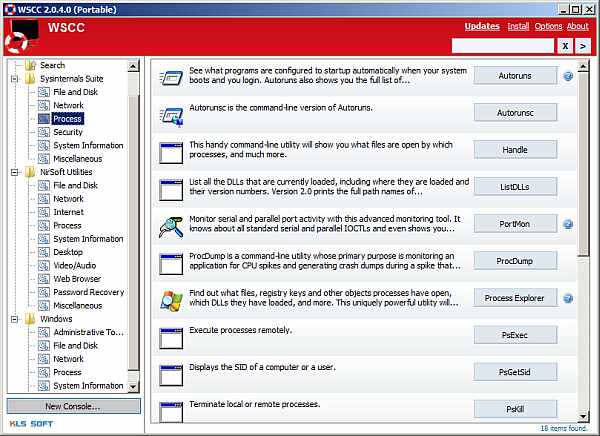This screenshot has width=600, height=436.
Task: Click tree panel scroll up arrow
Action: [133, 67]
